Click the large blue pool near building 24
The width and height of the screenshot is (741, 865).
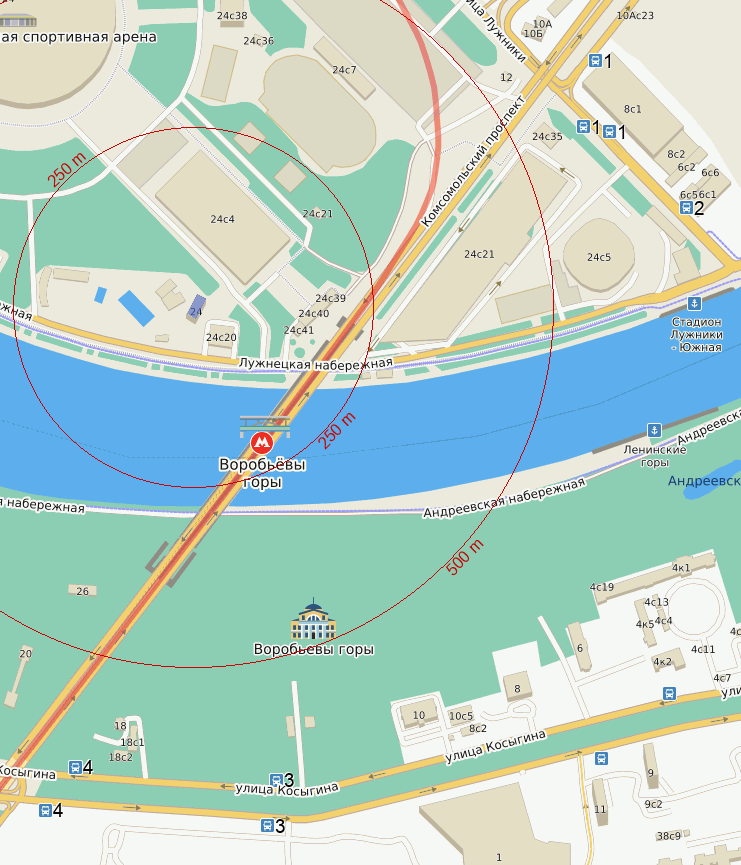136,308
